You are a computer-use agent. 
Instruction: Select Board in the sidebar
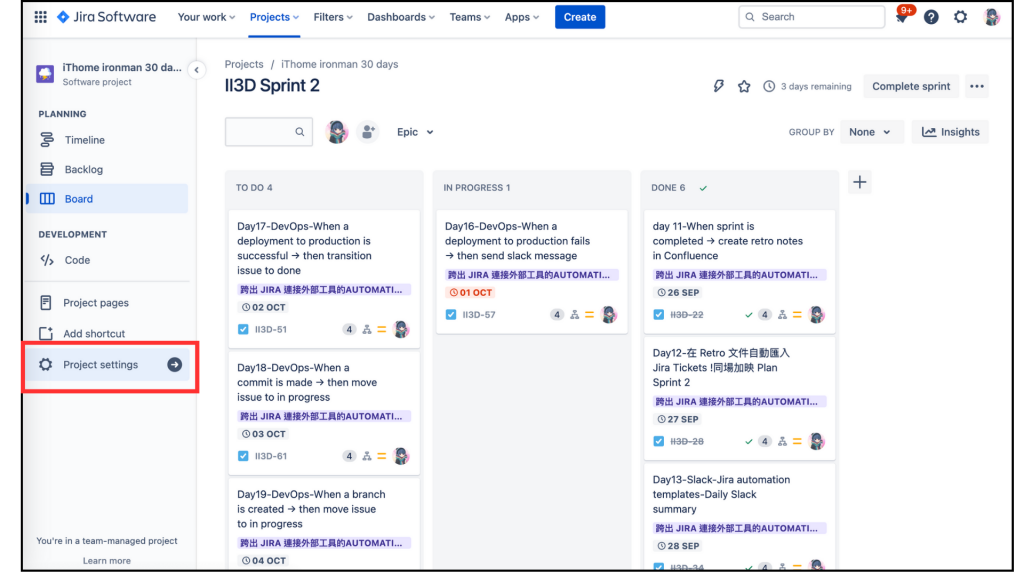pyautogui.click(x=107, y=199)
